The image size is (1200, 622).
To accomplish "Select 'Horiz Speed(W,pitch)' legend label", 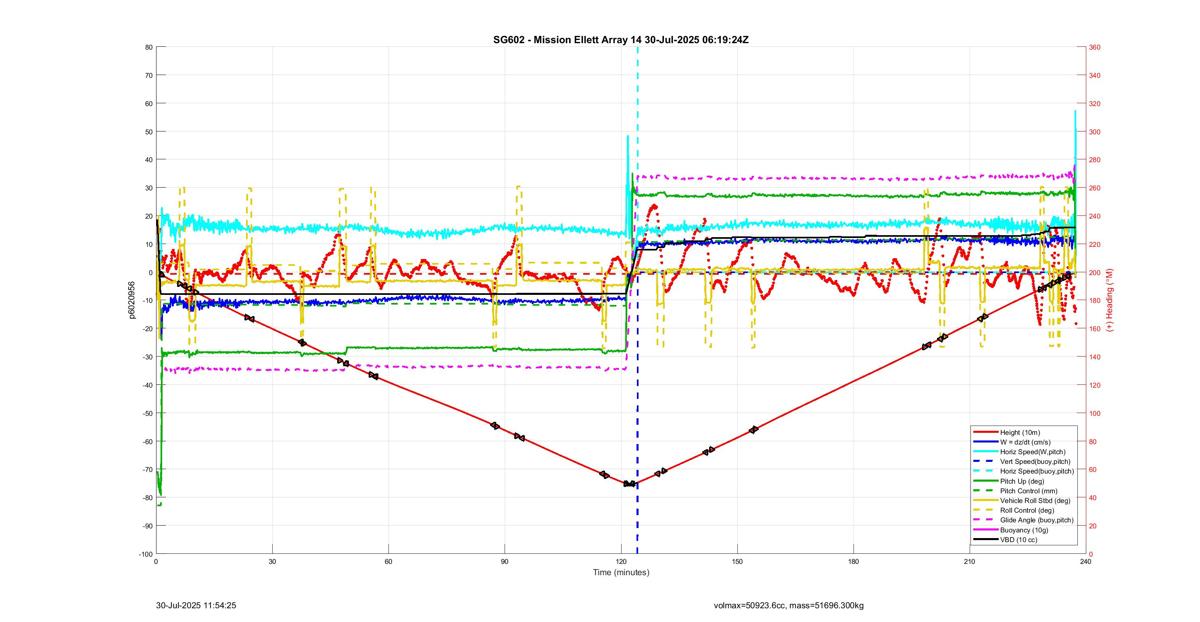I will coord(1032,452).
